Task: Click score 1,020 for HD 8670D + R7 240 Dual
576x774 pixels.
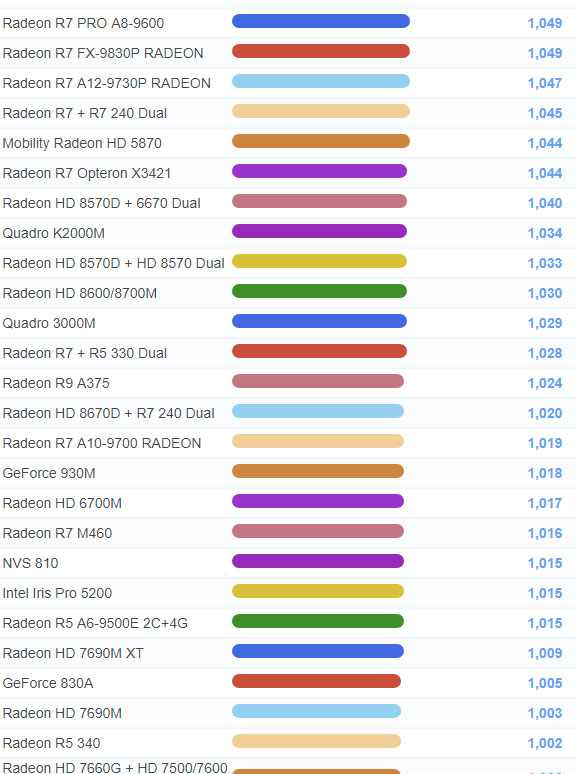Action: [x=545, y=413]
